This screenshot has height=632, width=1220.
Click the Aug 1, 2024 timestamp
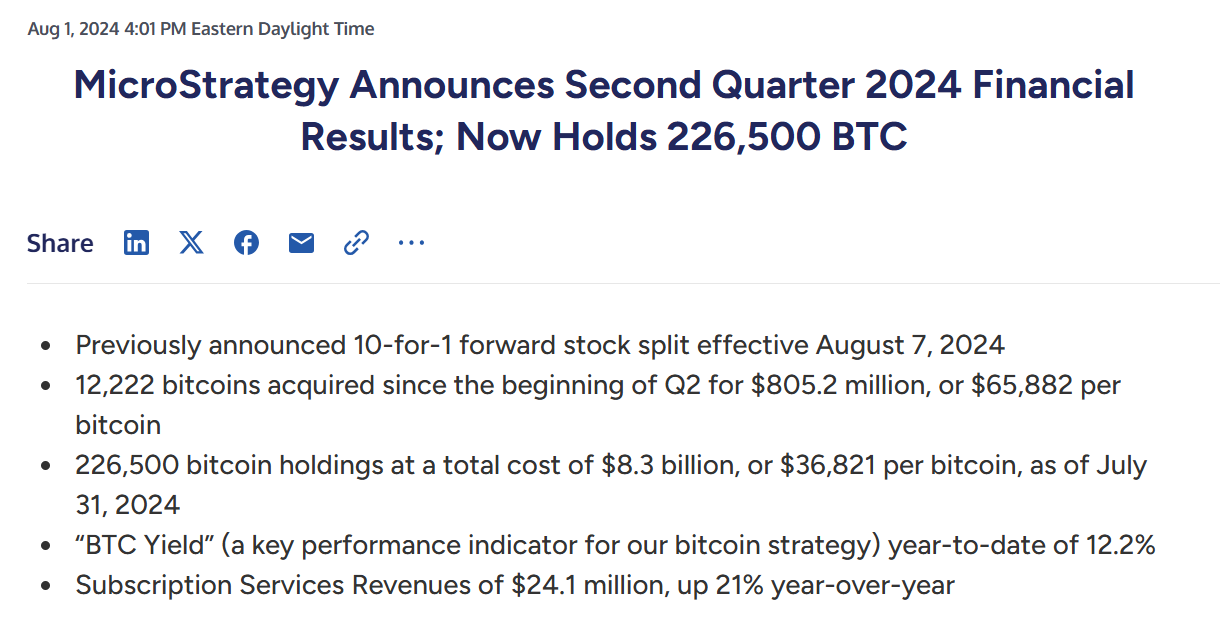(201, 29)
